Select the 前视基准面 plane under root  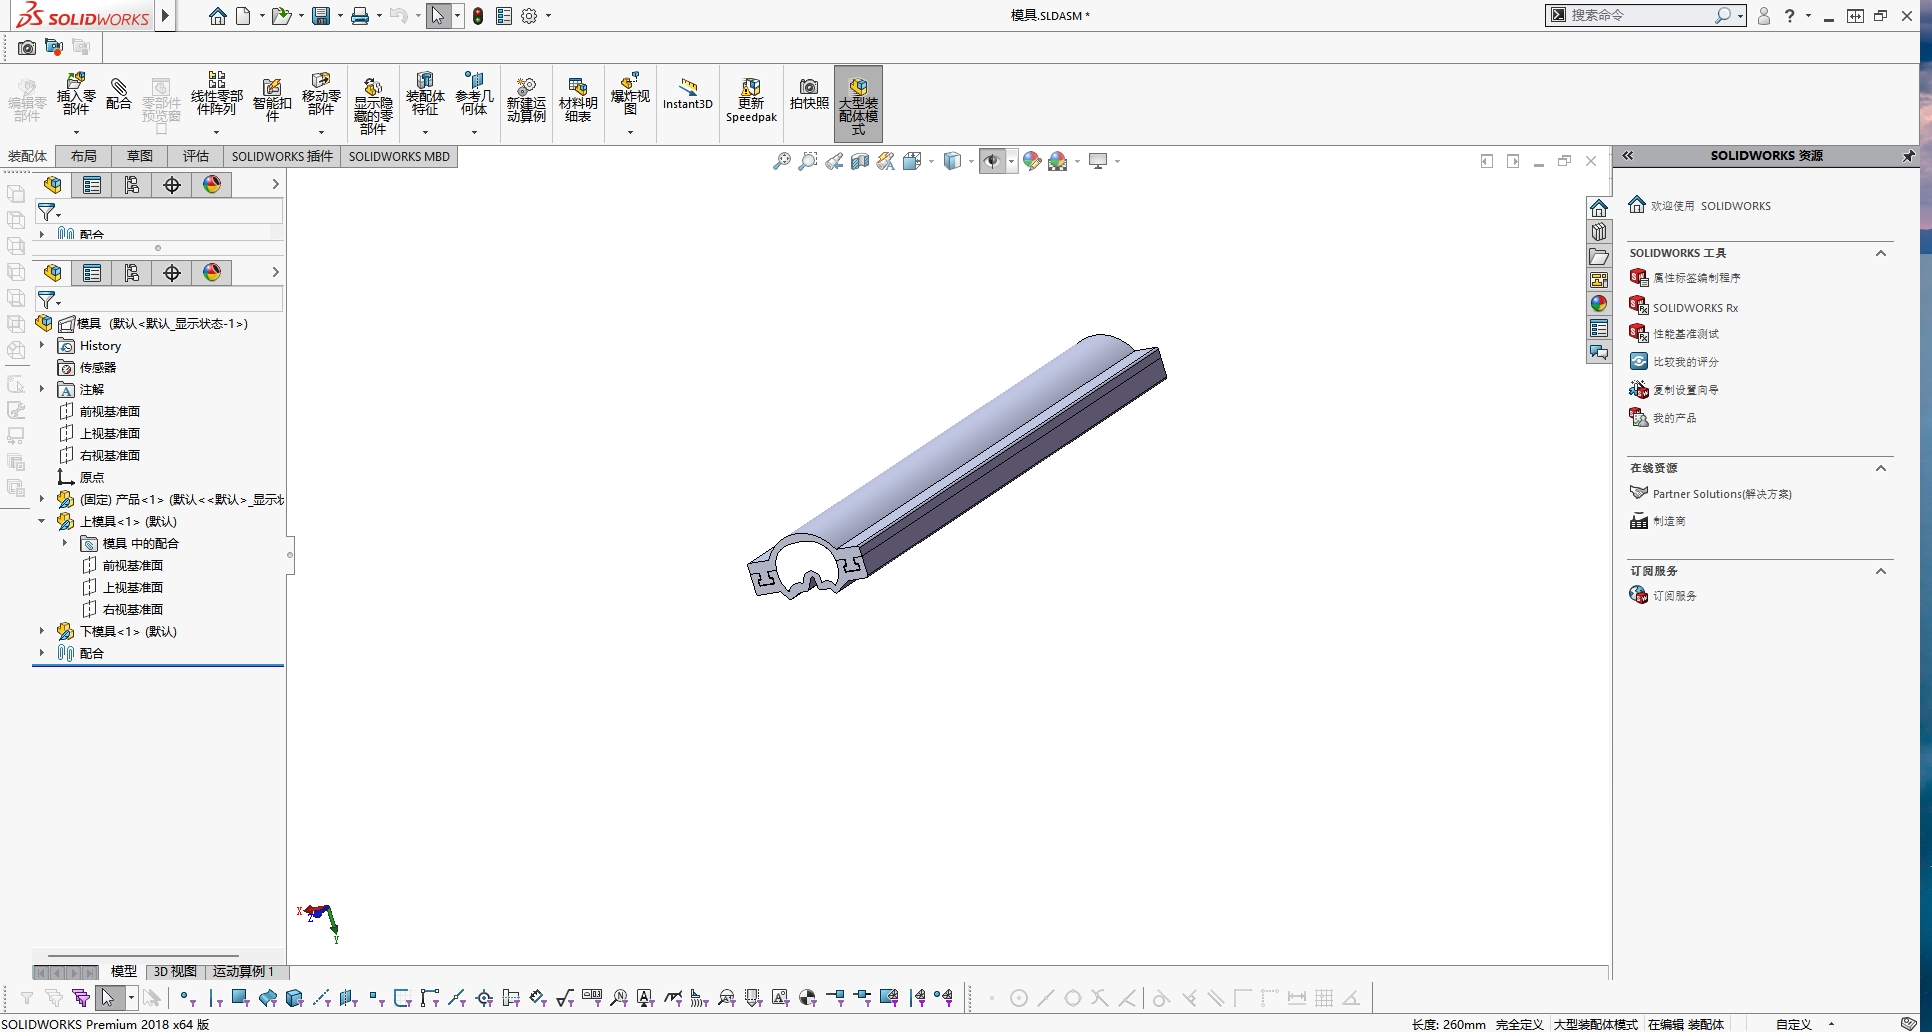pyautogui.click(x=110, y=411)
